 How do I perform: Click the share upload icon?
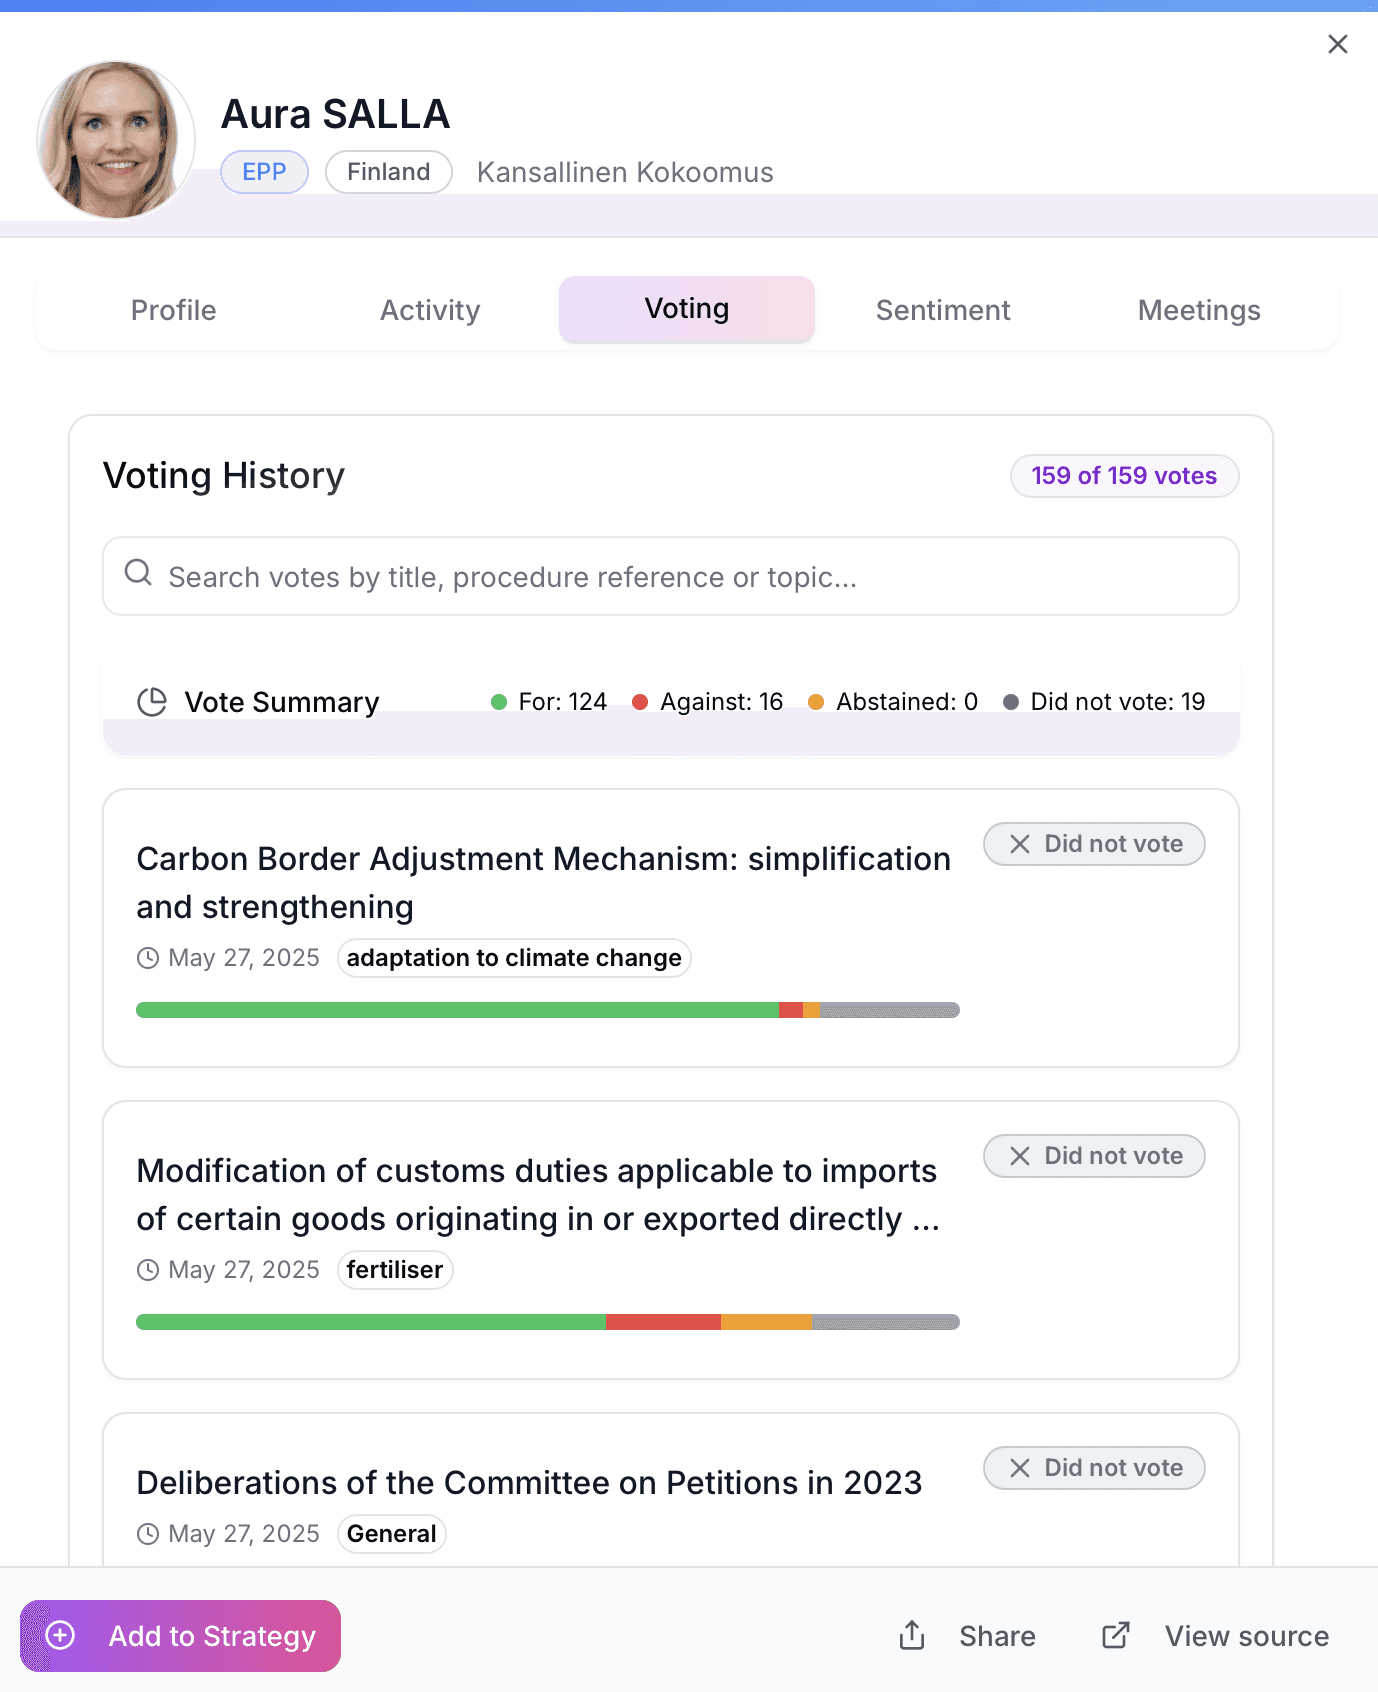[x=912, y=1635]
